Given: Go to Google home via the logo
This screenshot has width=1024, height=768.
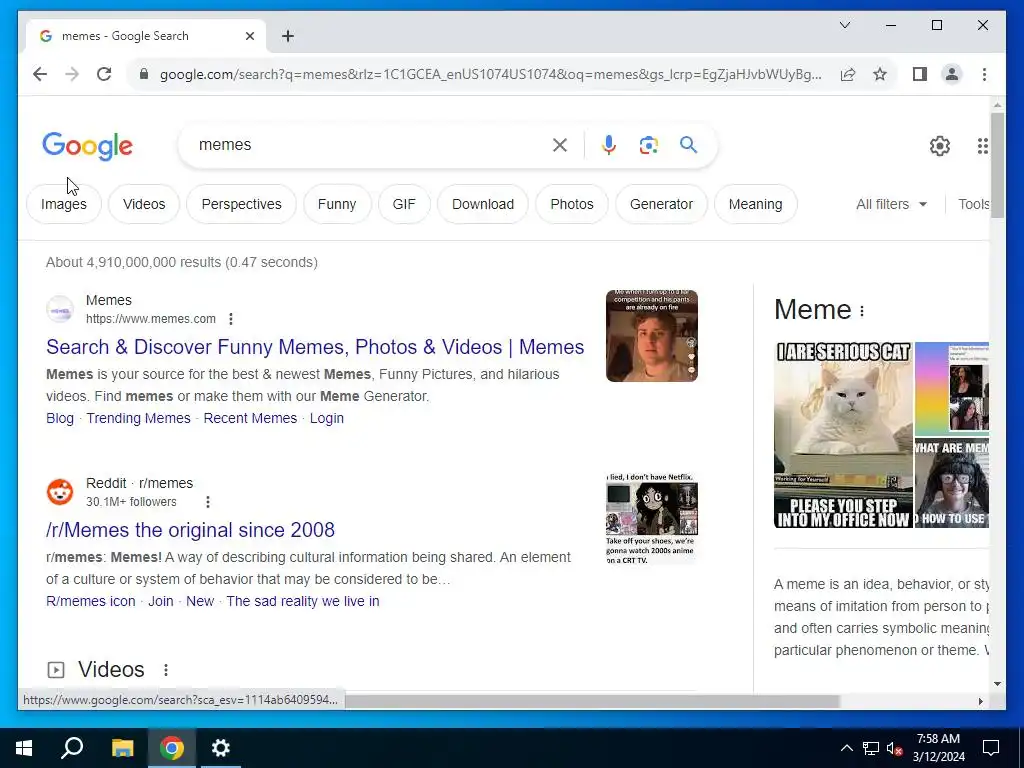Looking at the screenshot, I should tap(88, 146).
